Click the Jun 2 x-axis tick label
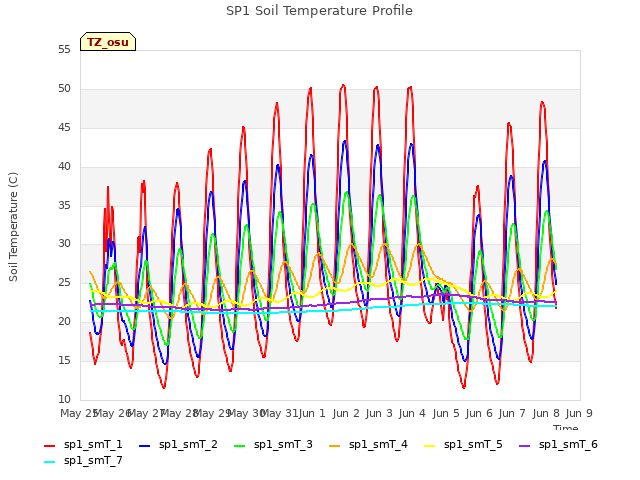Viewport: 640px width, 480px height. 346,413
